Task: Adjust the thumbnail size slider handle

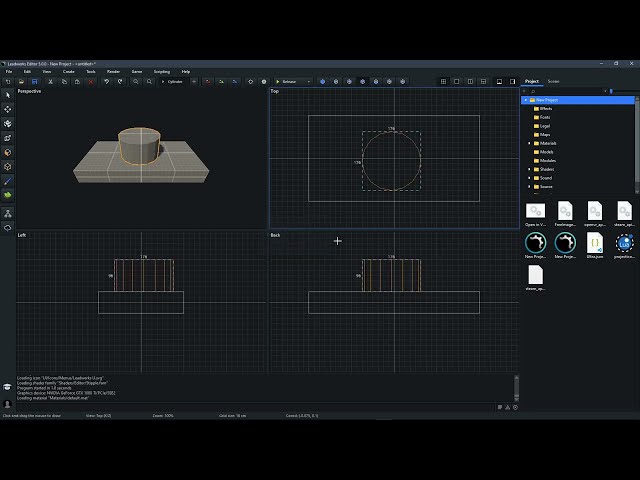Action: coord(611,91)
